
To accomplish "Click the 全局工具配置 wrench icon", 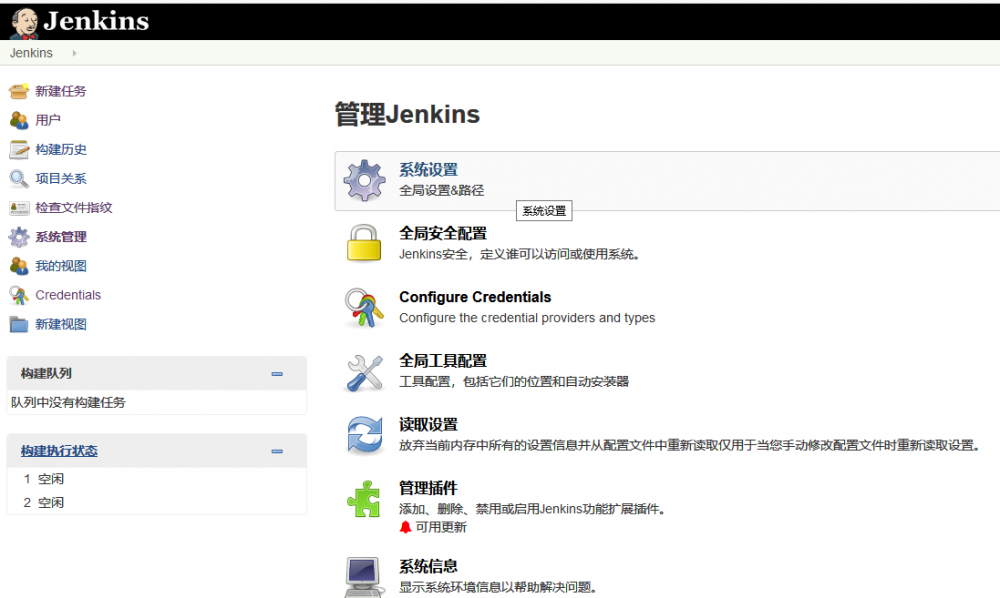I will click(364, 371).
